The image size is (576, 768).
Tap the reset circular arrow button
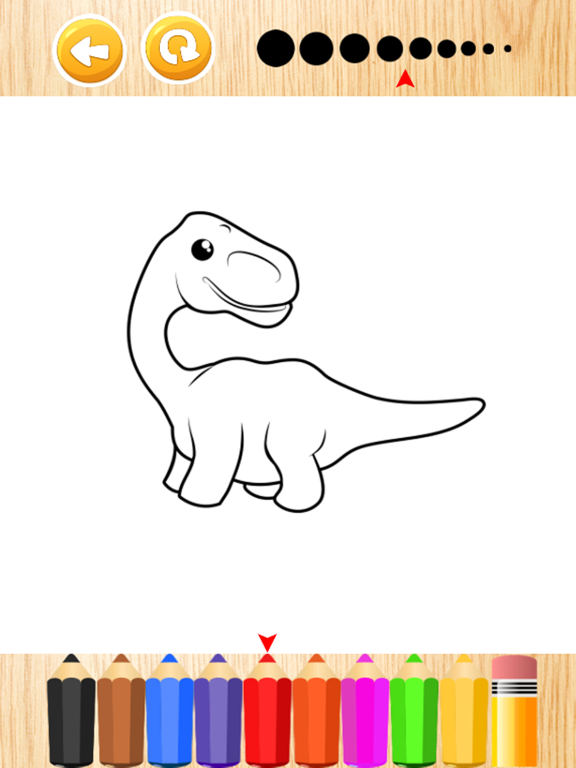(x=178, y=48)
